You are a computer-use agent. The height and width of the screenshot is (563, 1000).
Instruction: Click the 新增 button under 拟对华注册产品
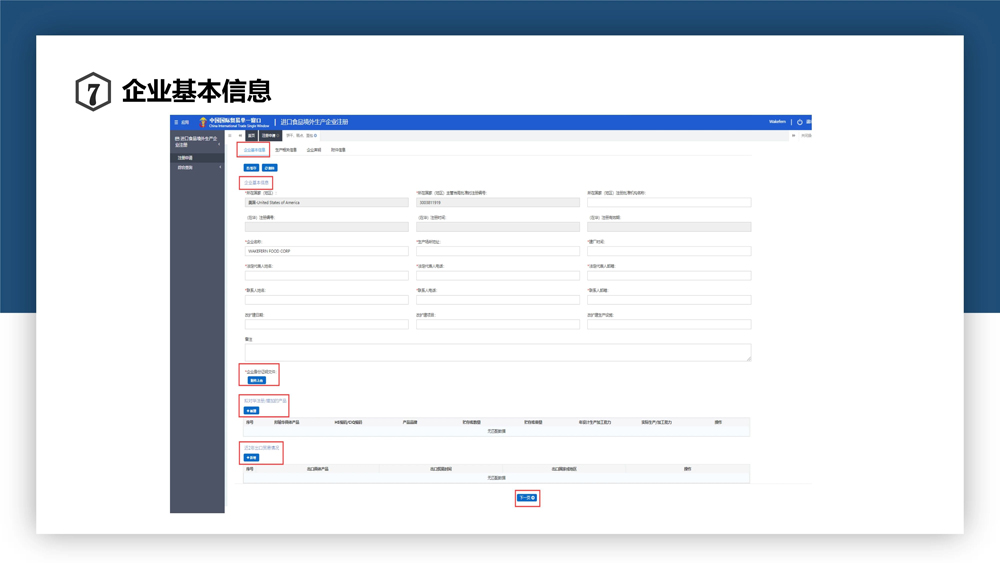pyautogui.click(x=251, y=411)
